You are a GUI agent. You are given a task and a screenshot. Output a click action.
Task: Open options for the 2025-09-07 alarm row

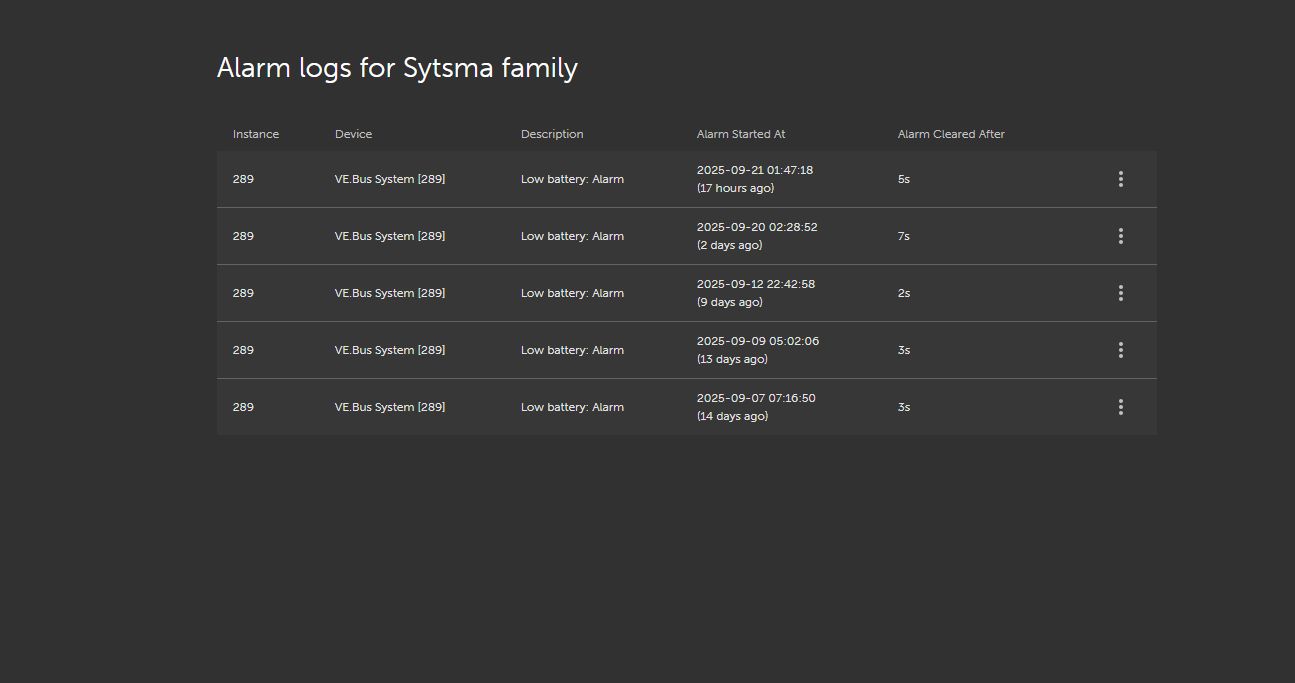[1120, 407]
